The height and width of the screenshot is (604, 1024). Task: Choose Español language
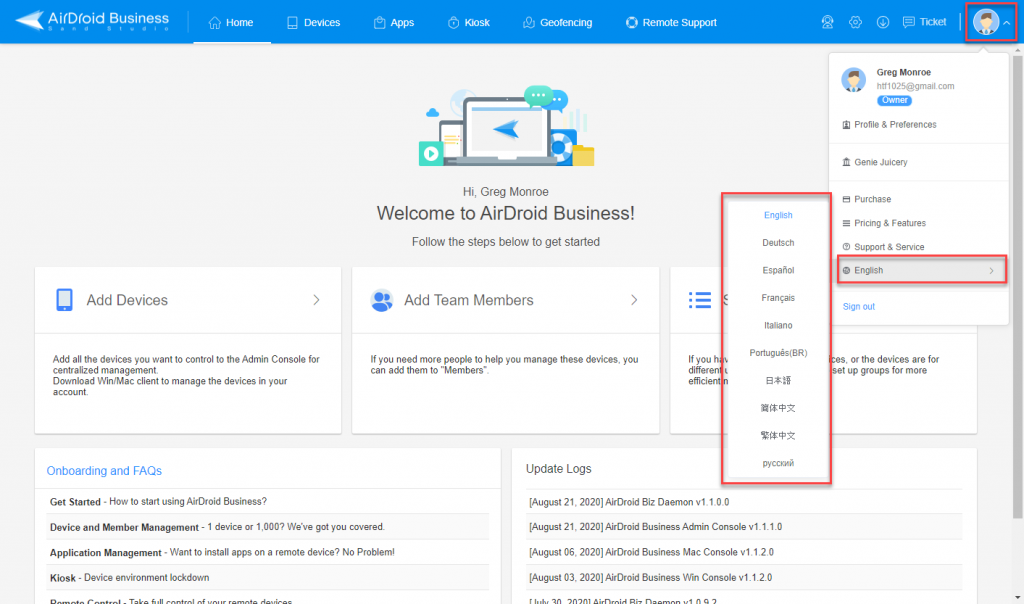[778, 270]
